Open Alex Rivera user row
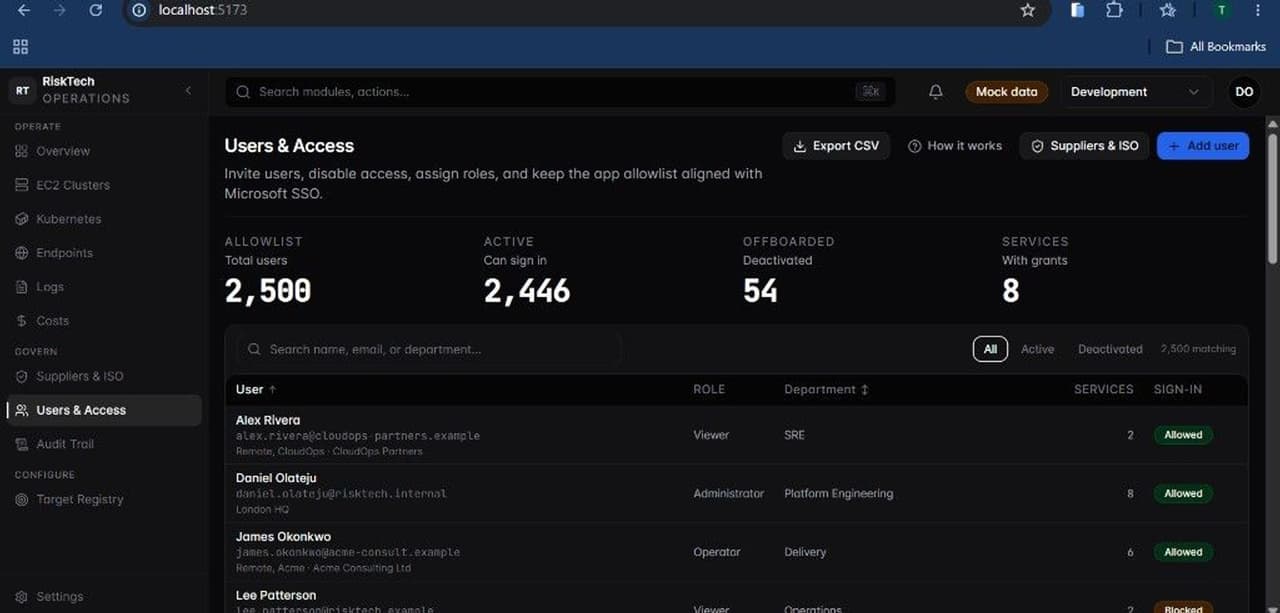The height and width of the screenshot is (613, 1280). coord(737,435)
